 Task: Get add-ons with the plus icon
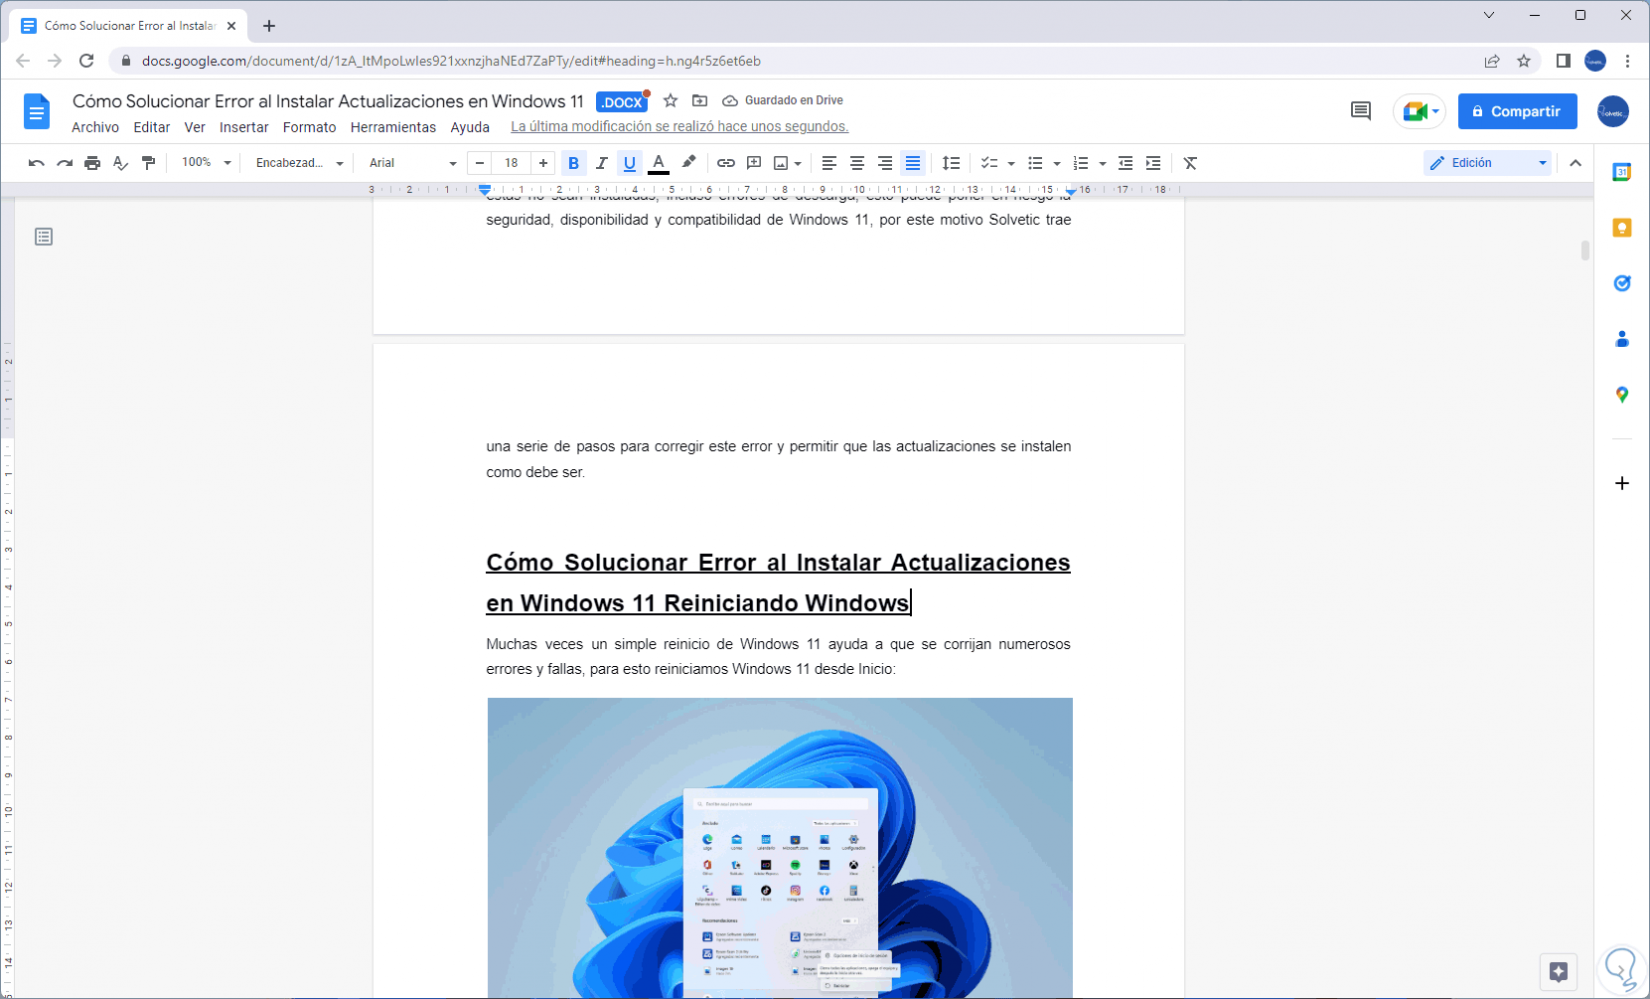pos(1622,483)
